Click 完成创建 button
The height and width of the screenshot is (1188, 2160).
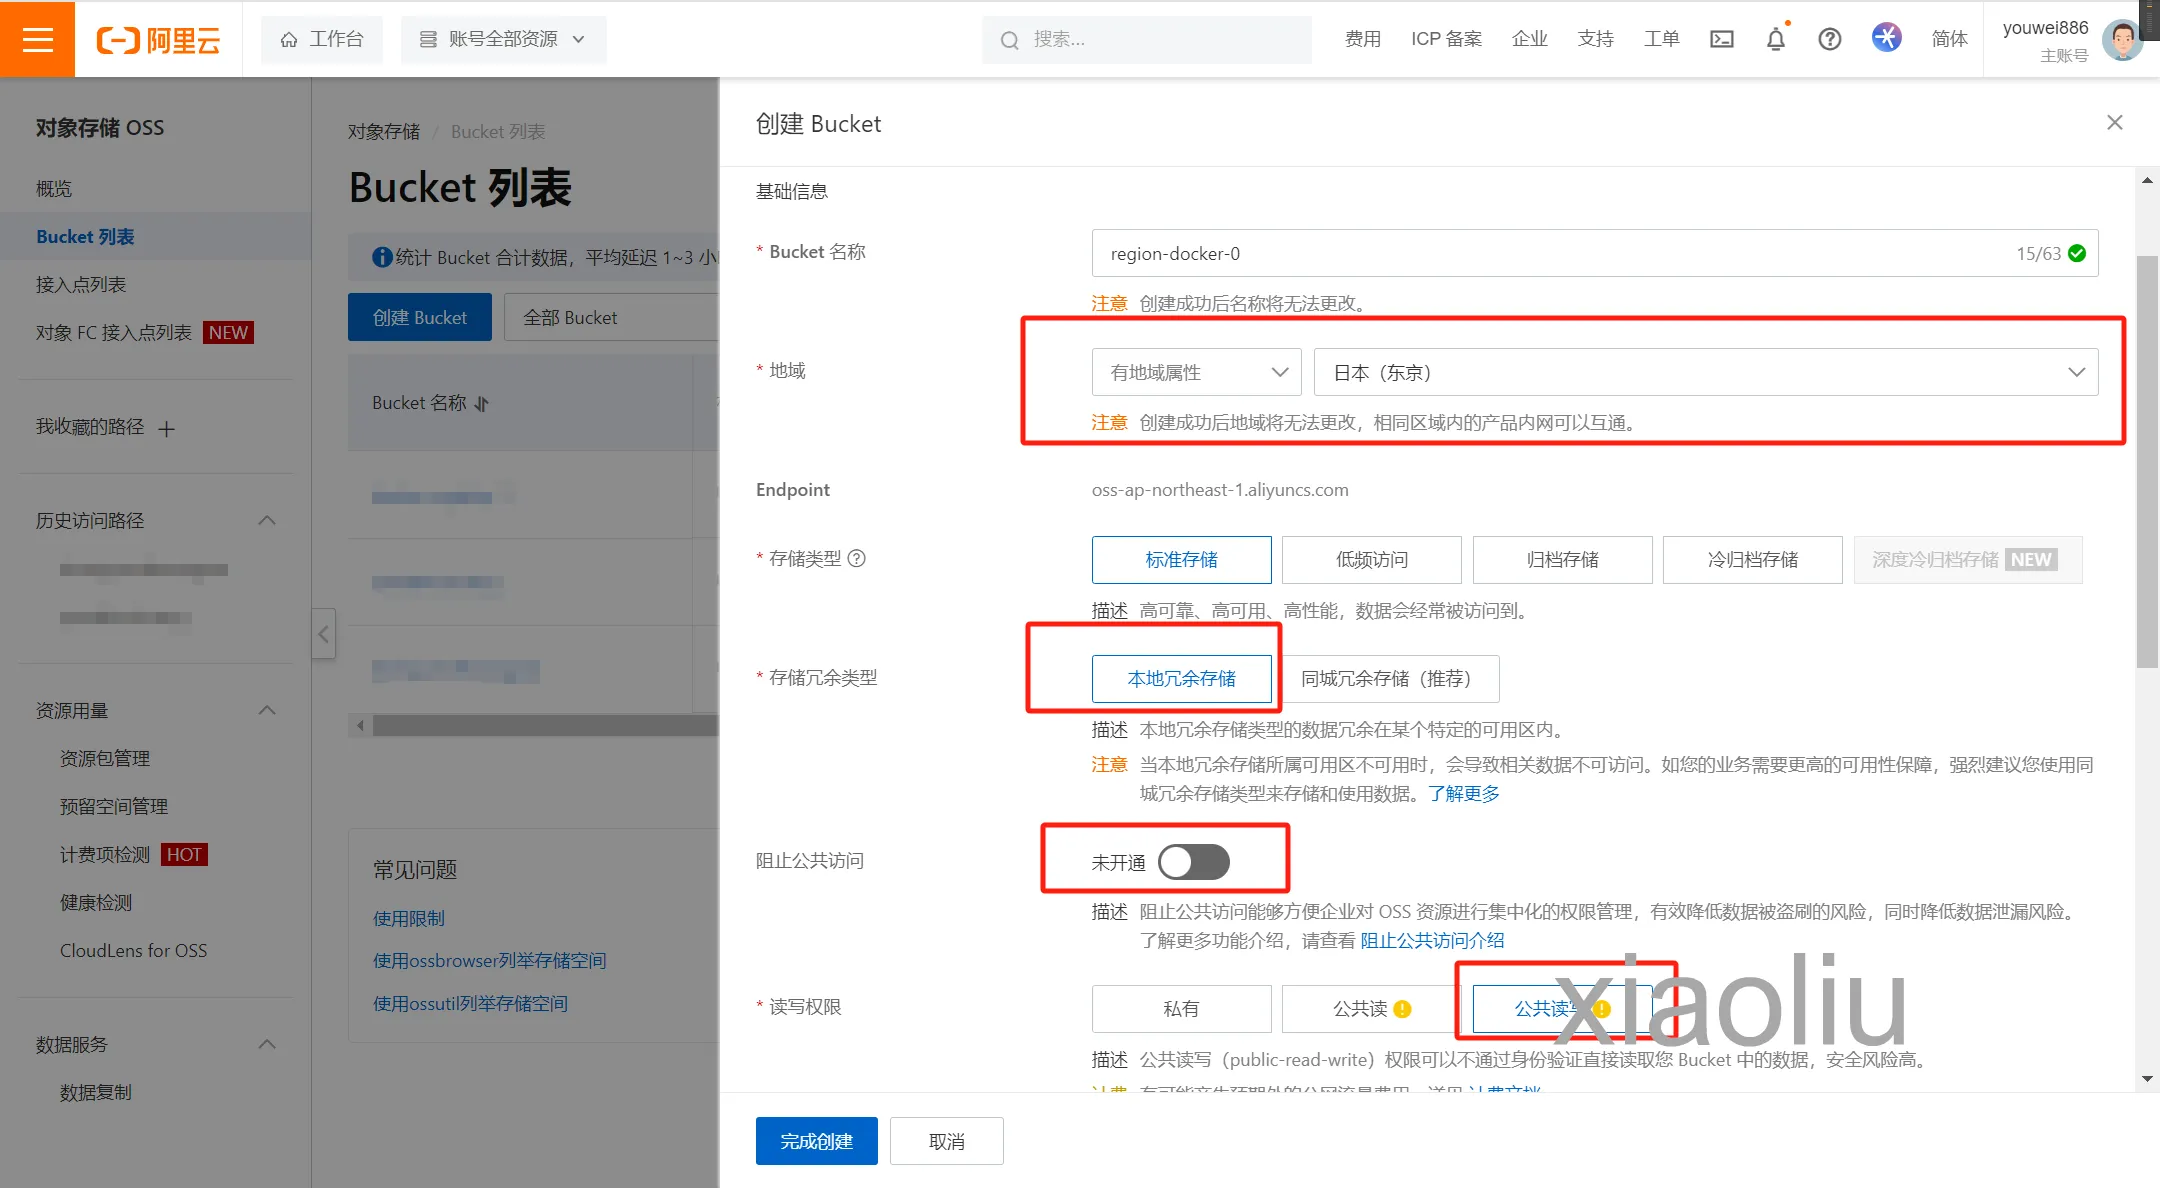click(816, 1141)
